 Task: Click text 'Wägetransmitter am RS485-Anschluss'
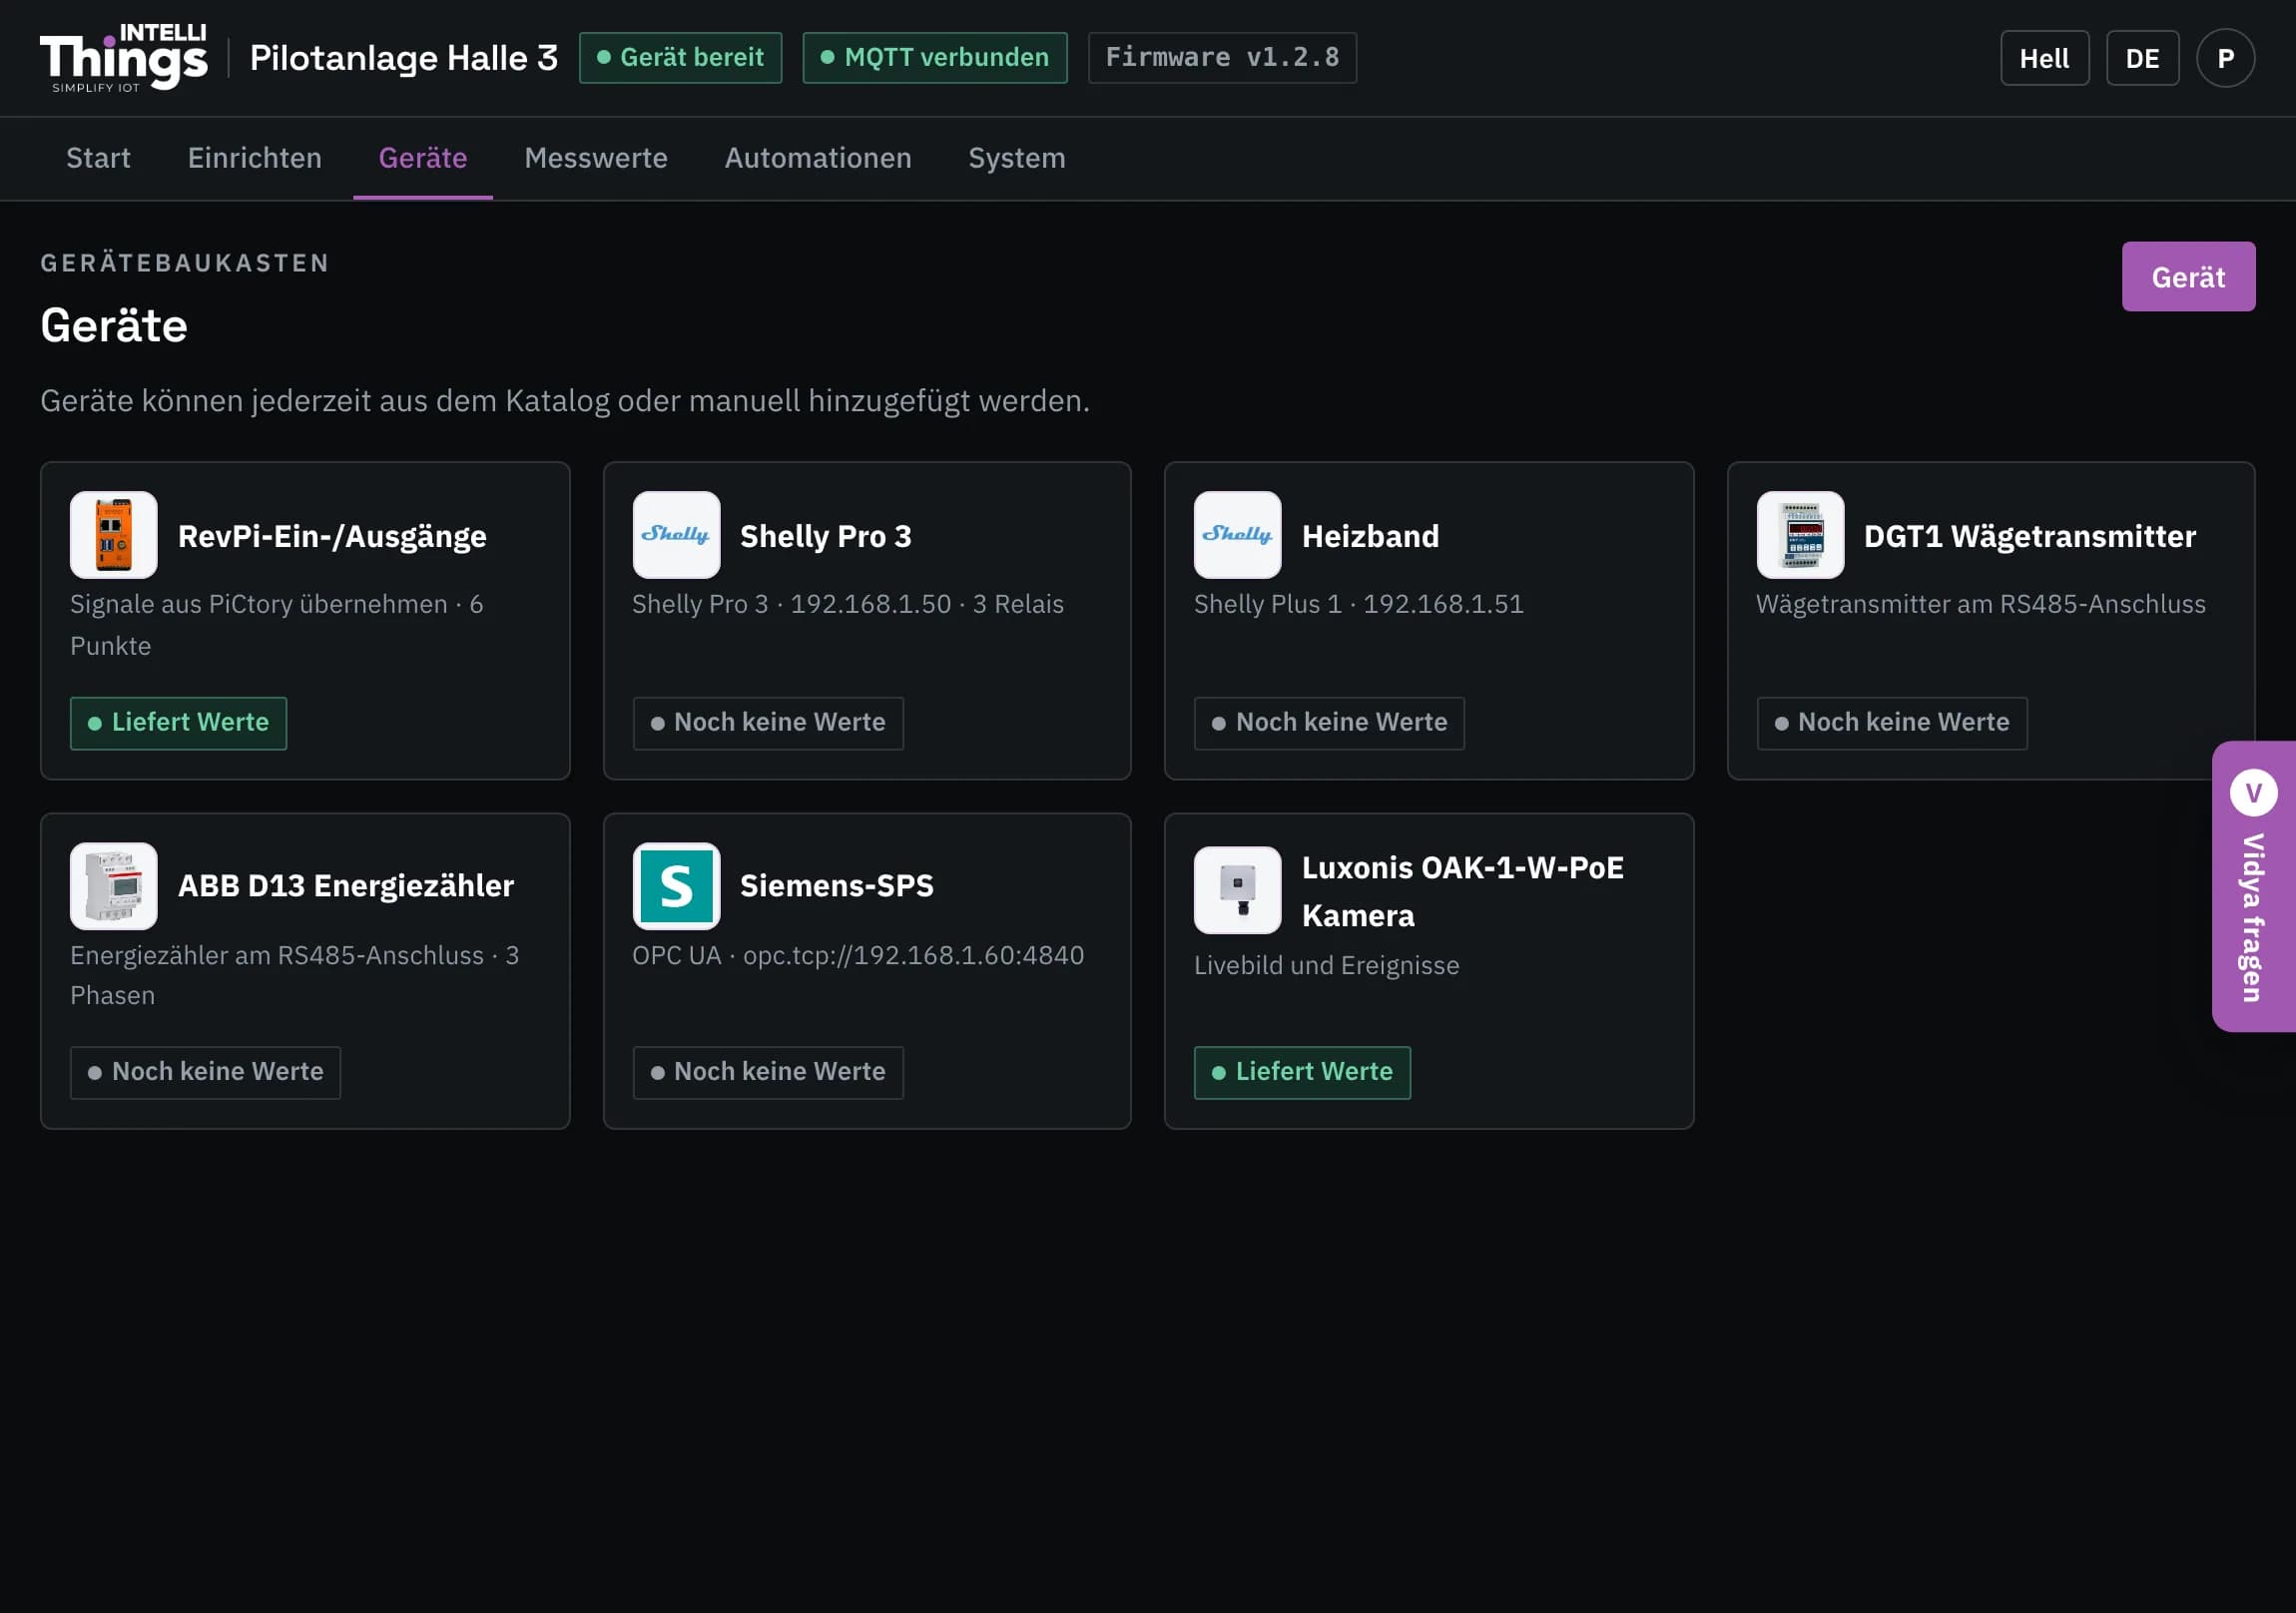pyautogui.click(x=1981, y=604)
